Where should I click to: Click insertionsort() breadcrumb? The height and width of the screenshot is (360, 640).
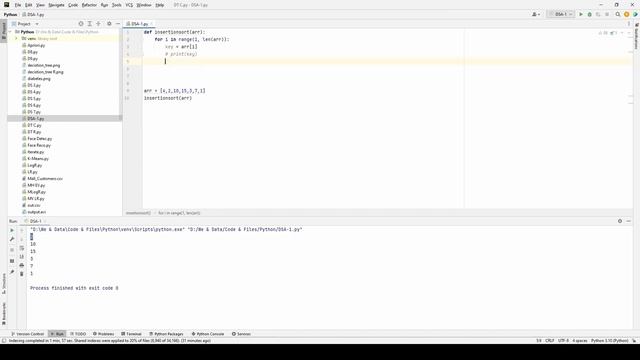(x=138, y=213)
